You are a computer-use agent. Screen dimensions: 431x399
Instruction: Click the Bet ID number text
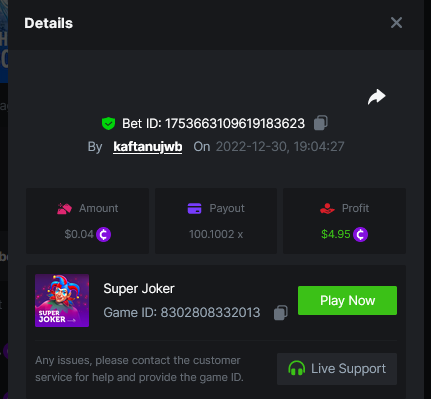[235, 124]
